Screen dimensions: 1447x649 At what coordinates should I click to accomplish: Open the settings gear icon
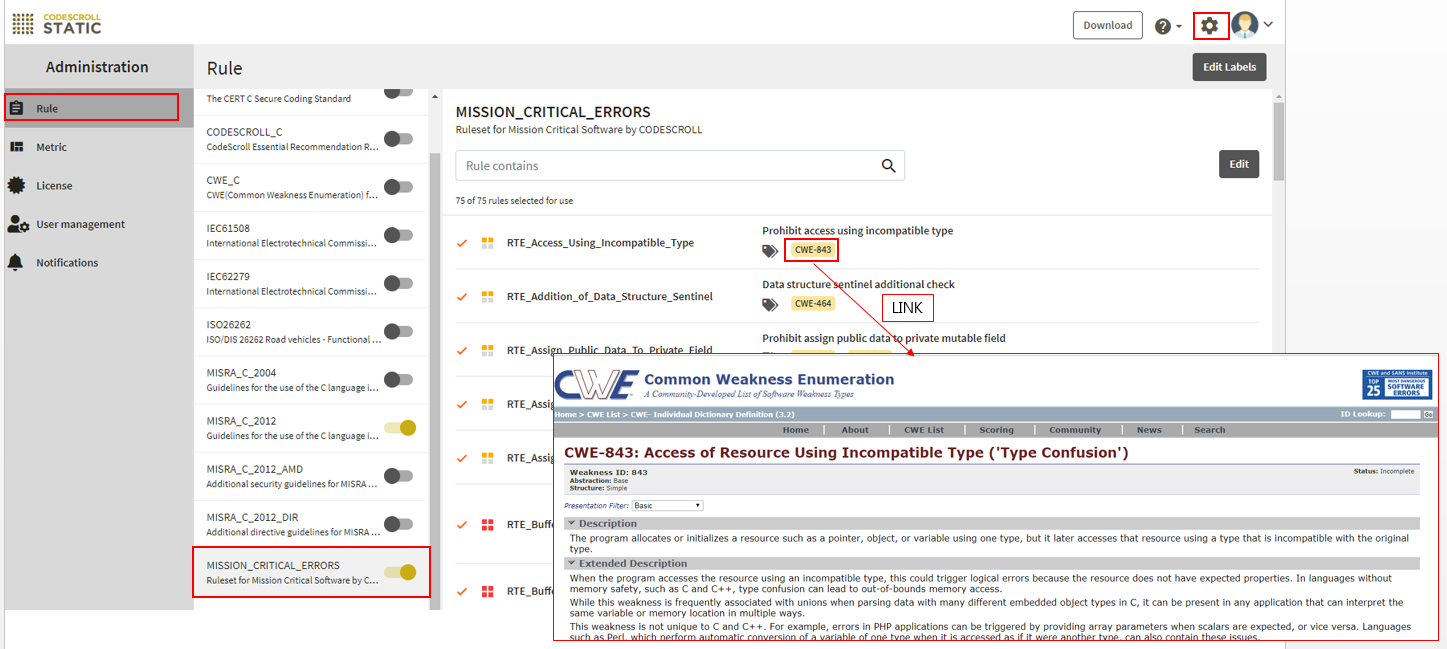(1210, 26)
